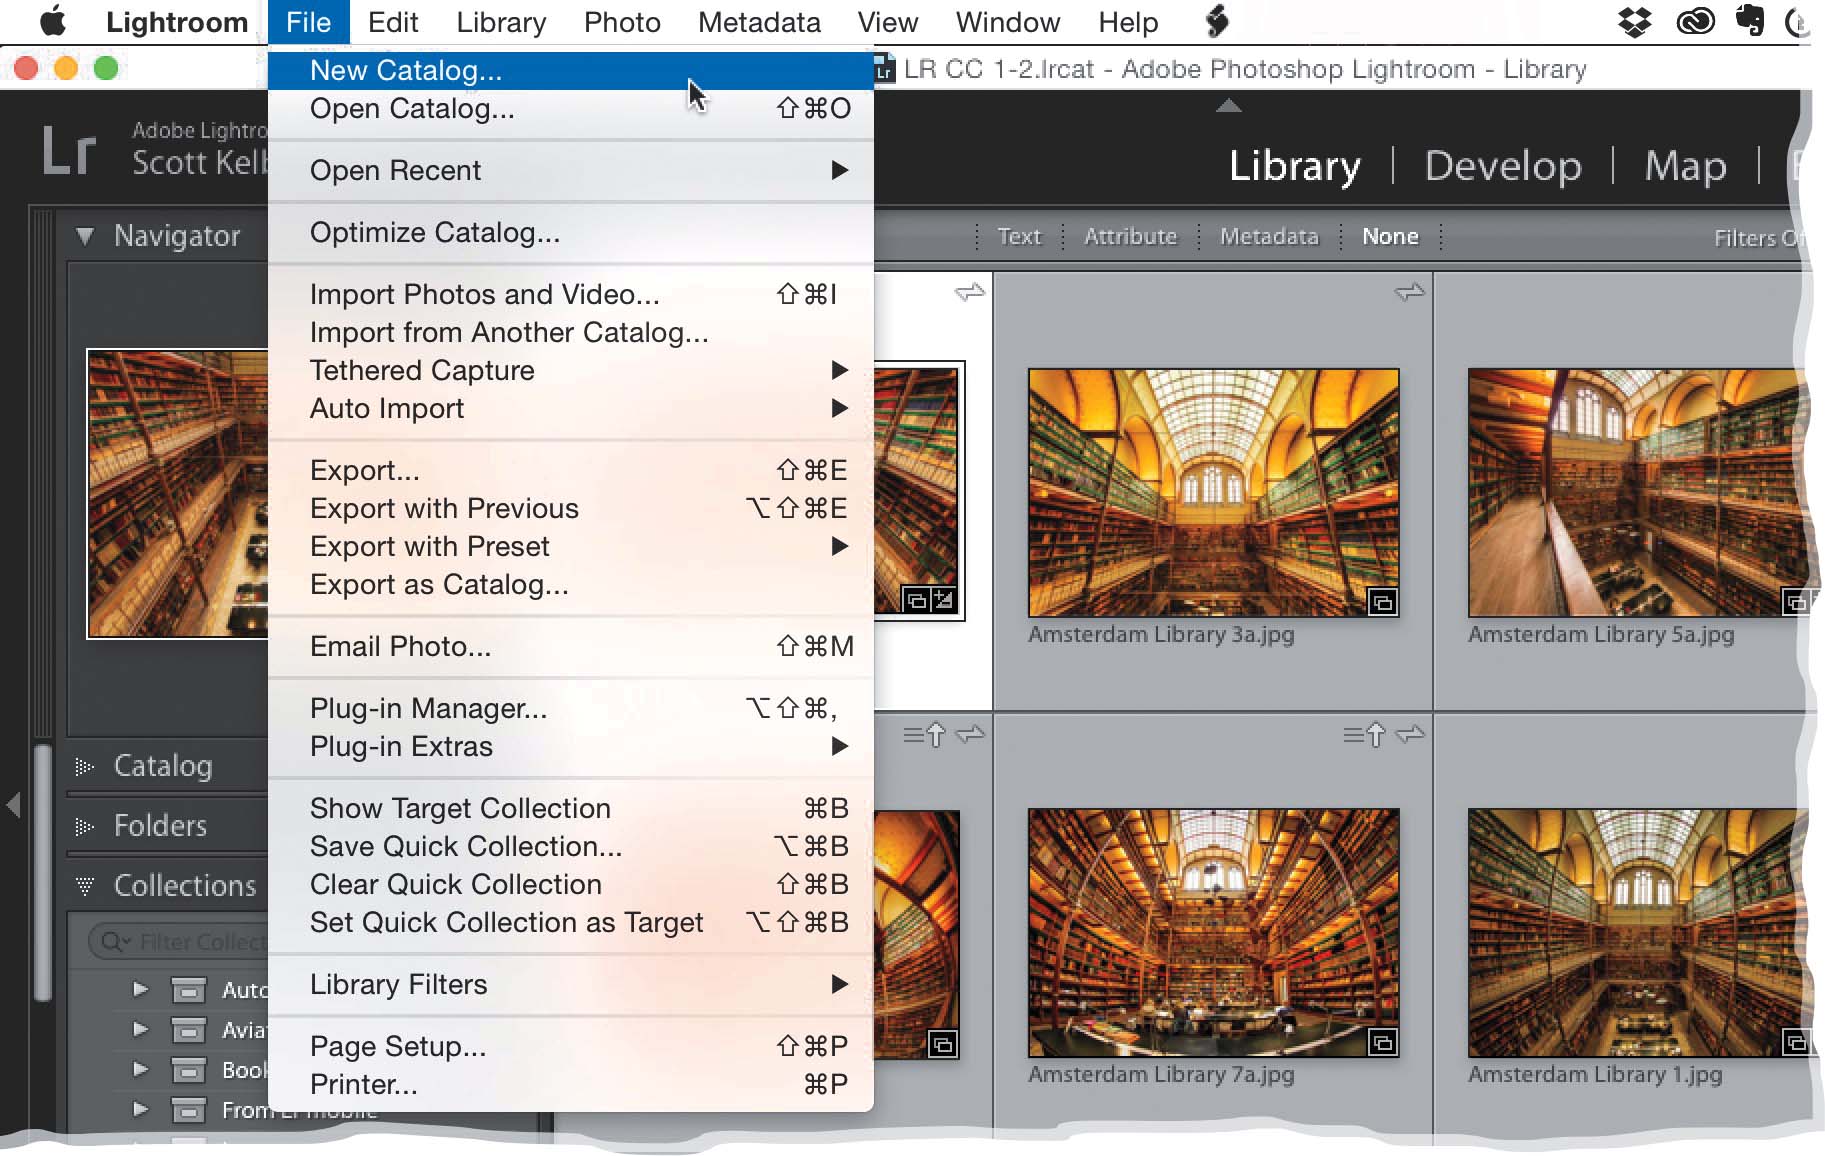The image size is (1825, 1156).
Task: Open the Creative Cloud menu bar icon
Action: (1695, 22)
